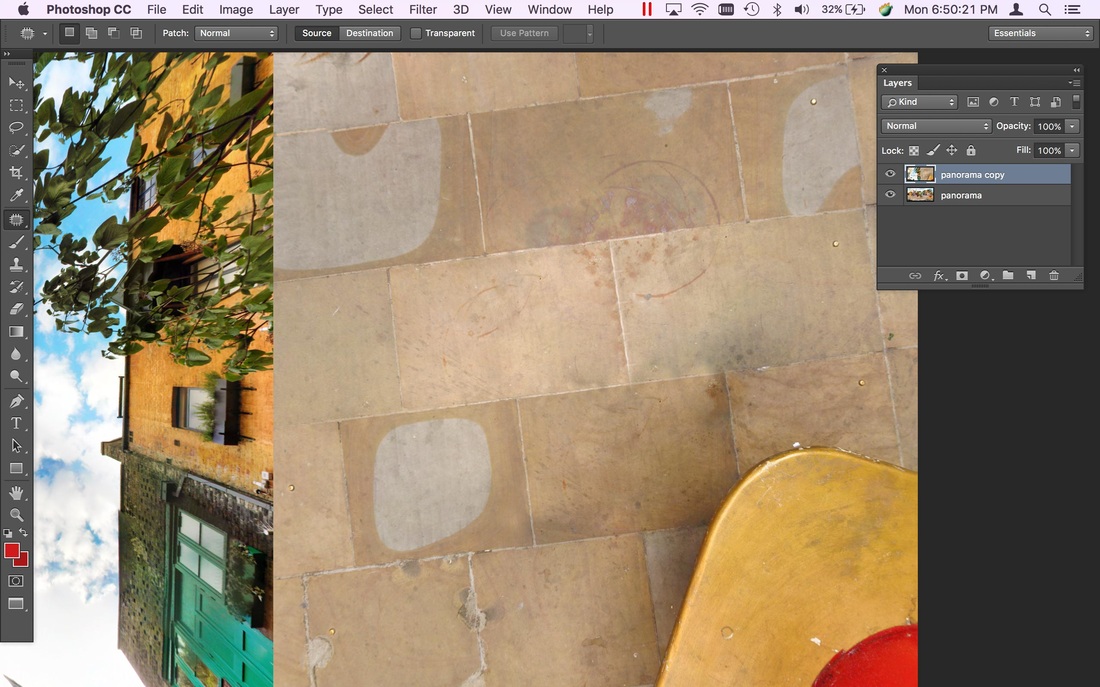Change the screen mode
This screenshot has height=687, width=1100.
click(16, 604)
